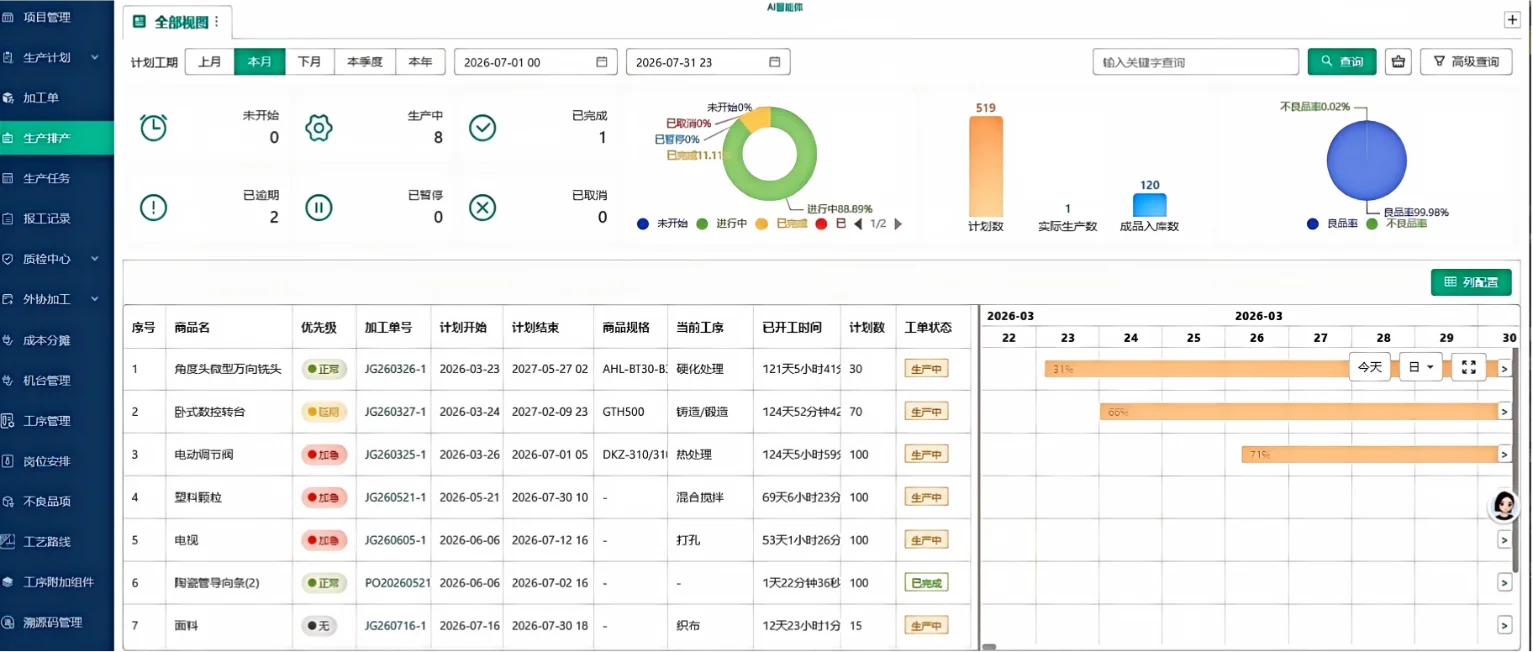Jump to 今天 in the Gantt chart
This screenshot has width=1533, height=652.
pyautogui.click(x=1370, y=367)
